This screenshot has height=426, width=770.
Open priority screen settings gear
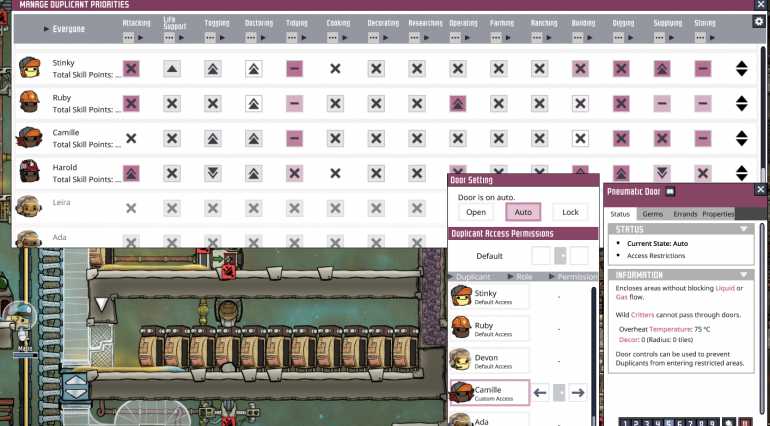pyautogui.click(x=759, y=22)
